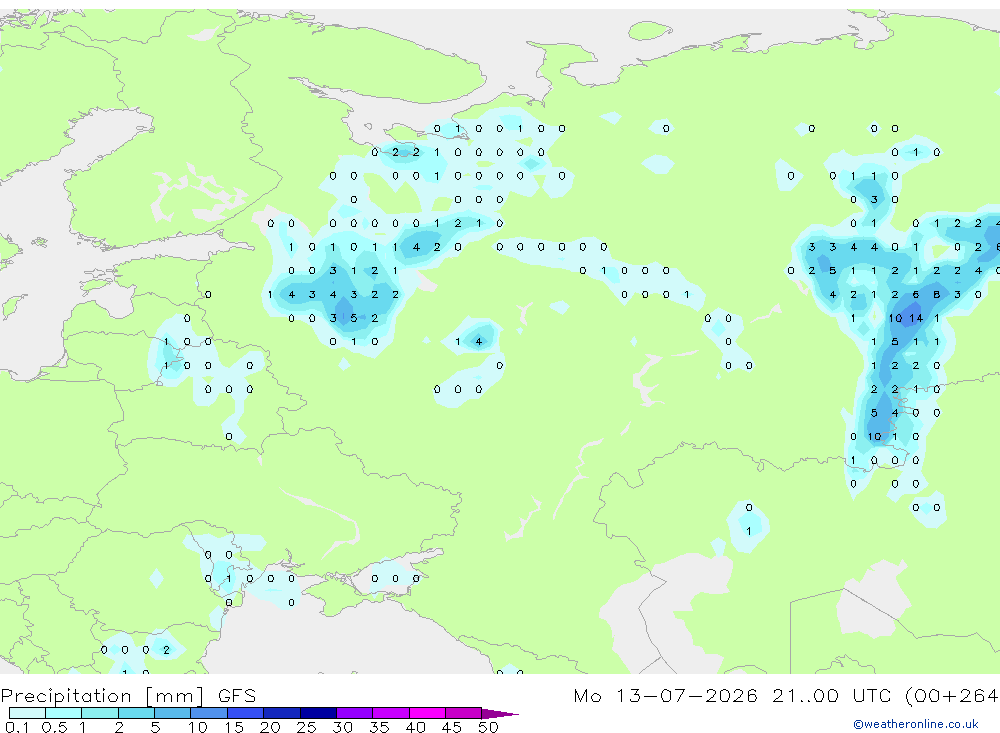The width and height of the screenshot is (1000, 733).
Task: Select the 10–15 mm legend color swatch
Action: [209, 713]
